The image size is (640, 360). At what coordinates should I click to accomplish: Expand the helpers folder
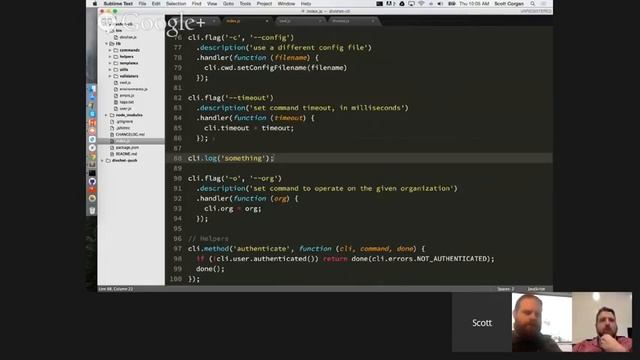pos(110,57)
